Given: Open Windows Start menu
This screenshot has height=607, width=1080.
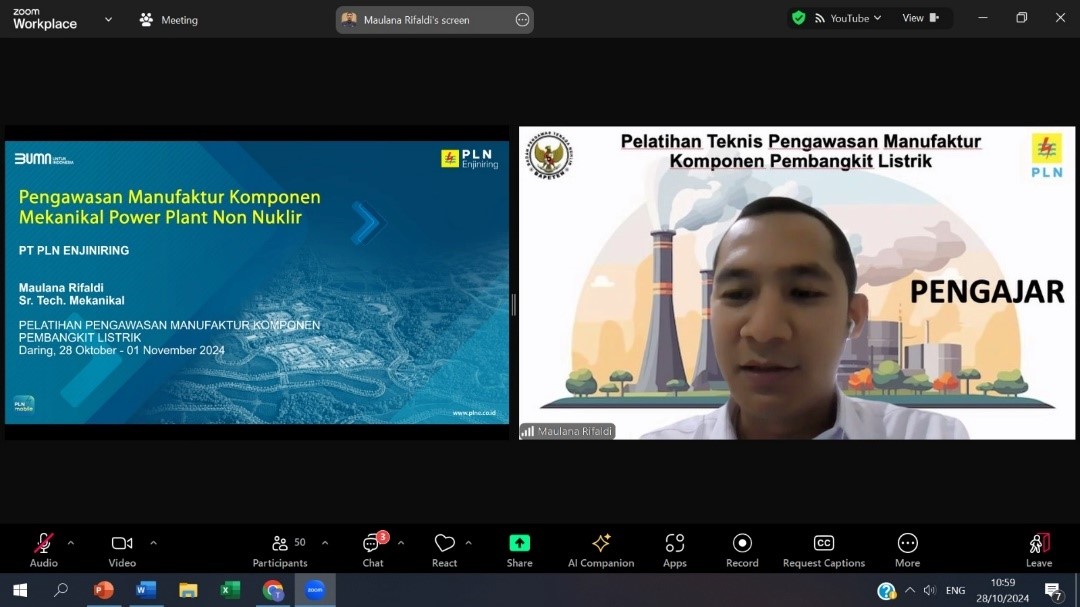Looking at the screenshot, I should (x=20, y=590).
